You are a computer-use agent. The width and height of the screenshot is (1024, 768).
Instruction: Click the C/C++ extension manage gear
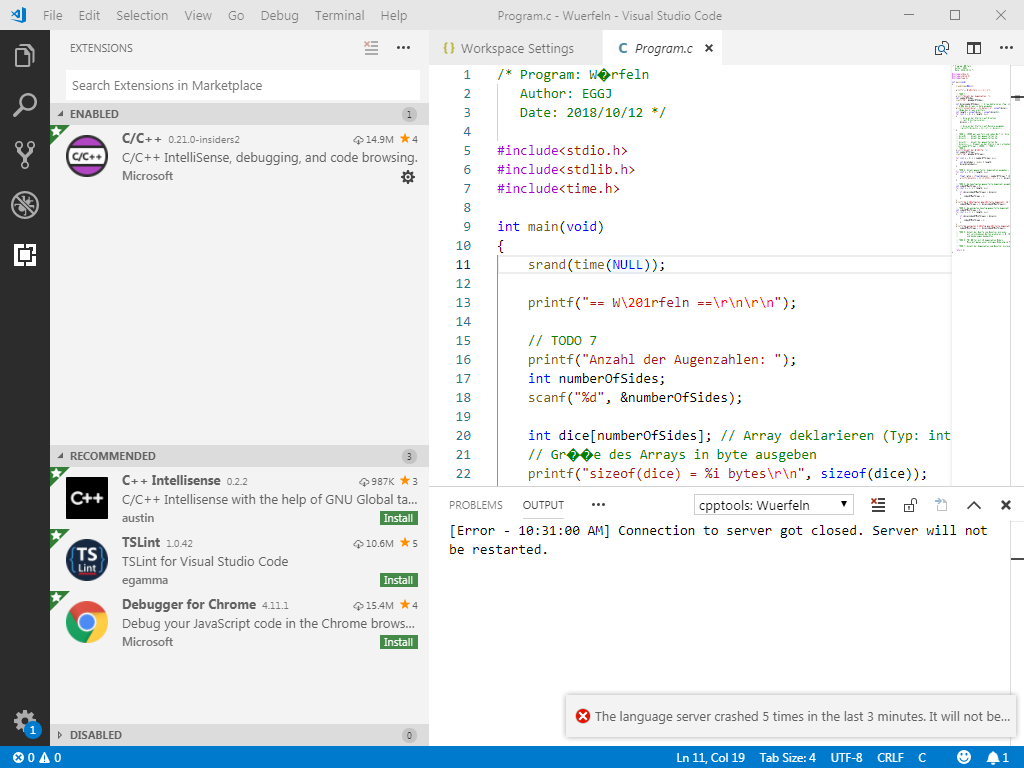(408, 177)
